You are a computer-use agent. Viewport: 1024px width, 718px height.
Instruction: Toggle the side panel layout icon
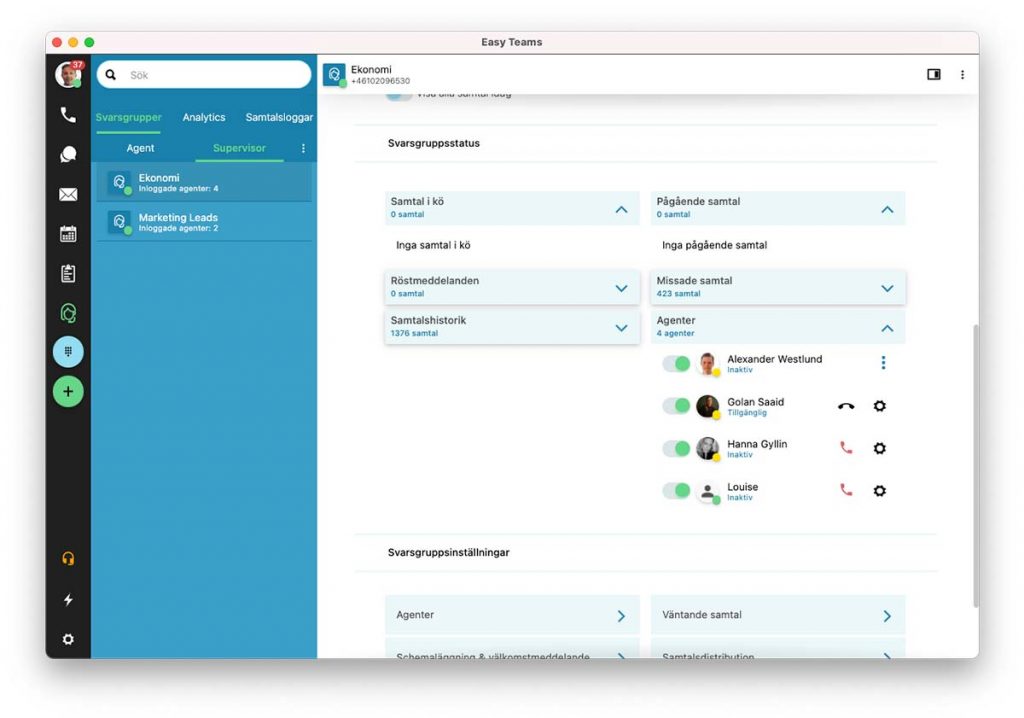[934, 74]
